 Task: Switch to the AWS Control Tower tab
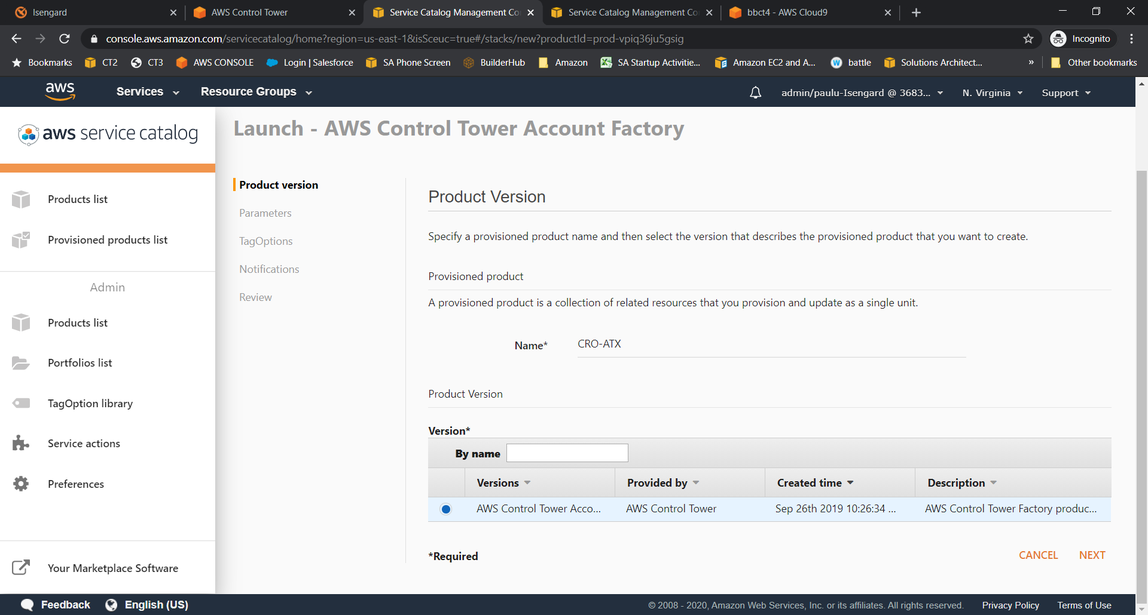click(274, 12)
